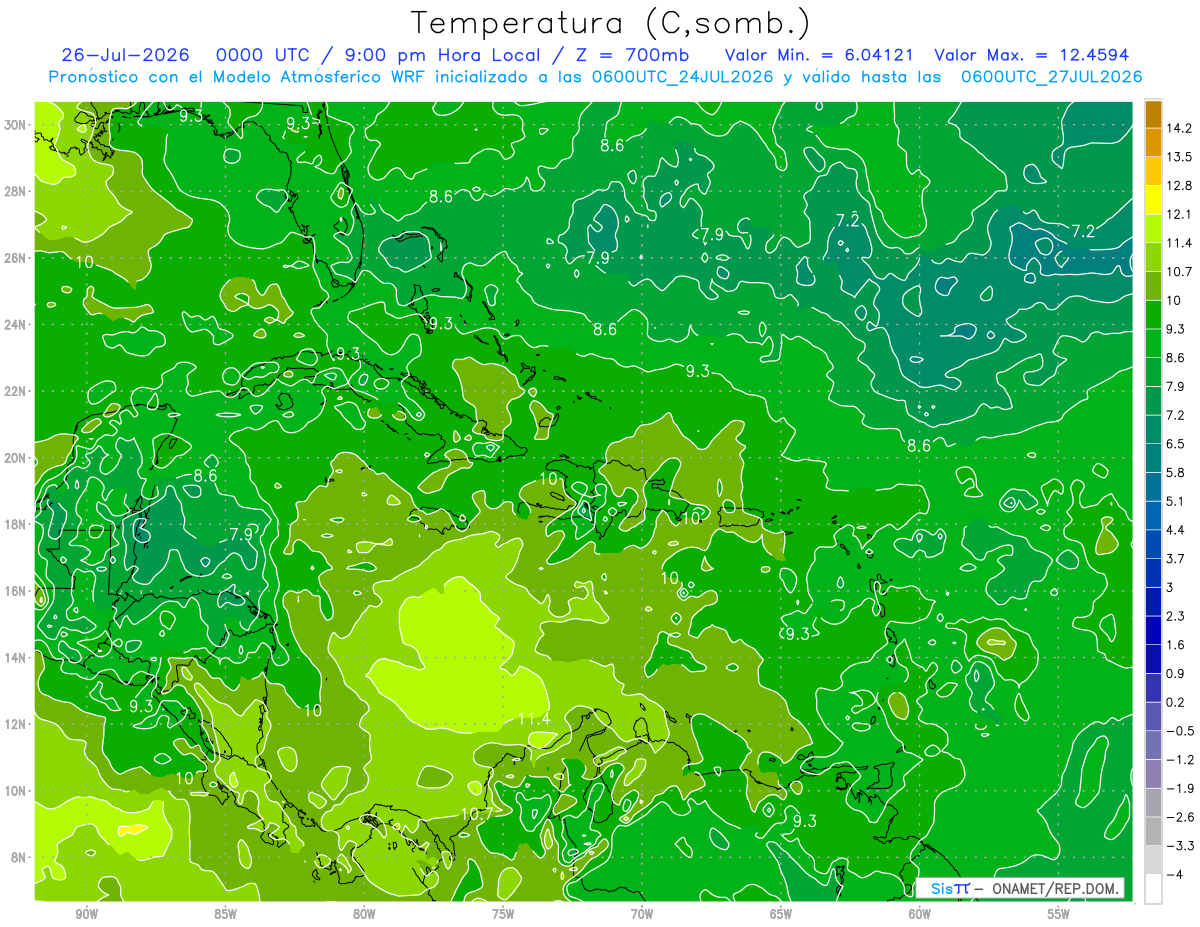This screenshot has height=927, width=1200.
Task: Click the '0.2' color bar label
Action: click(x=1176, y=702)
